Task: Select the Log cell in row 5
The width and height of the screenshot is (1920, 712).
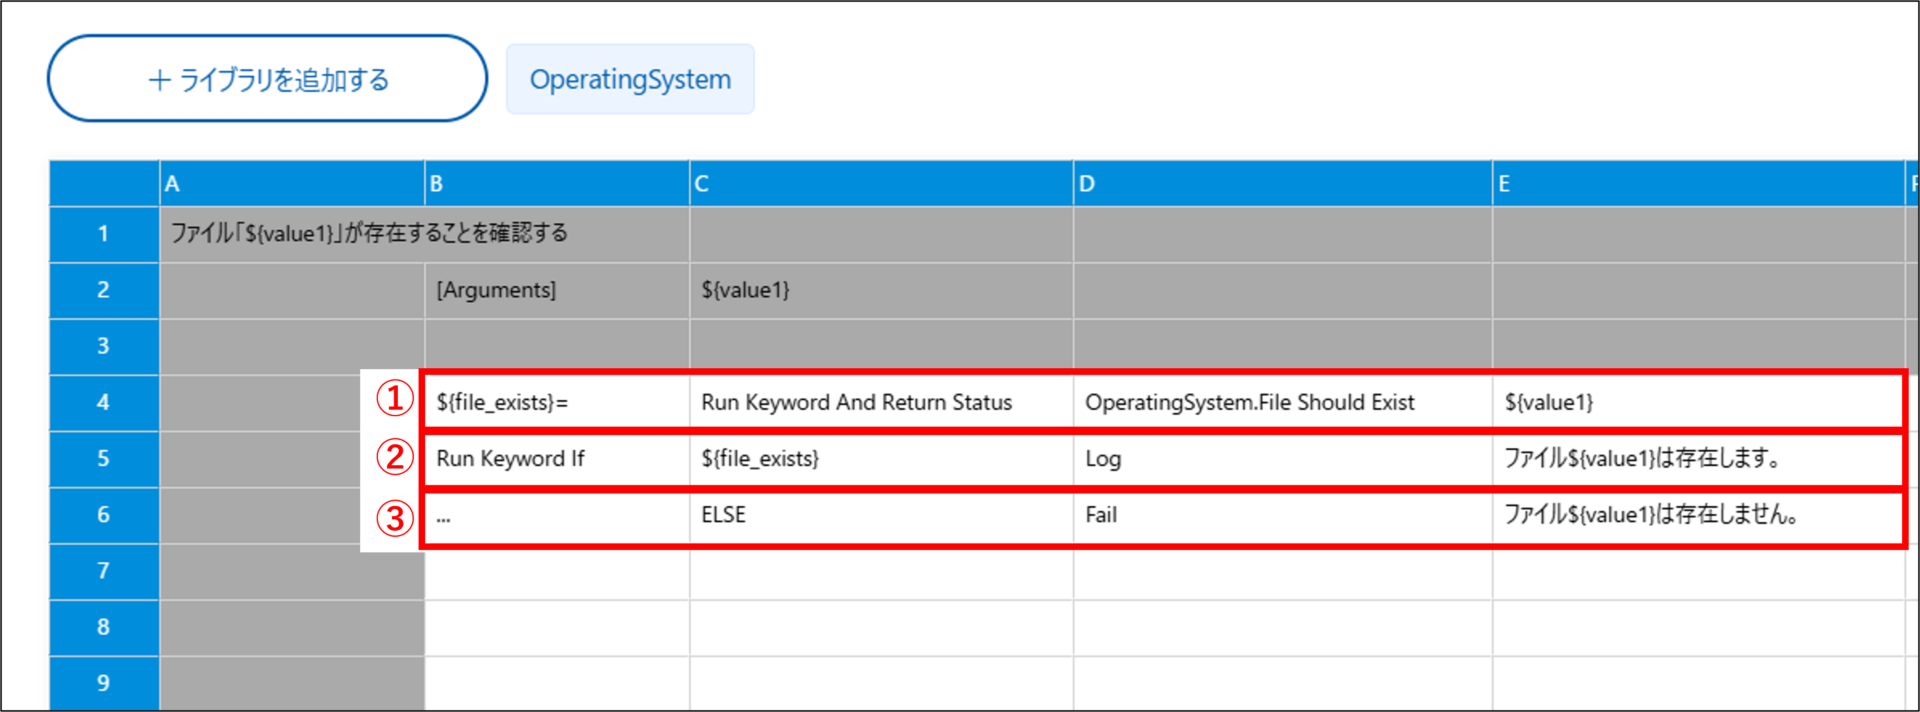Action: click(1282, 459)
